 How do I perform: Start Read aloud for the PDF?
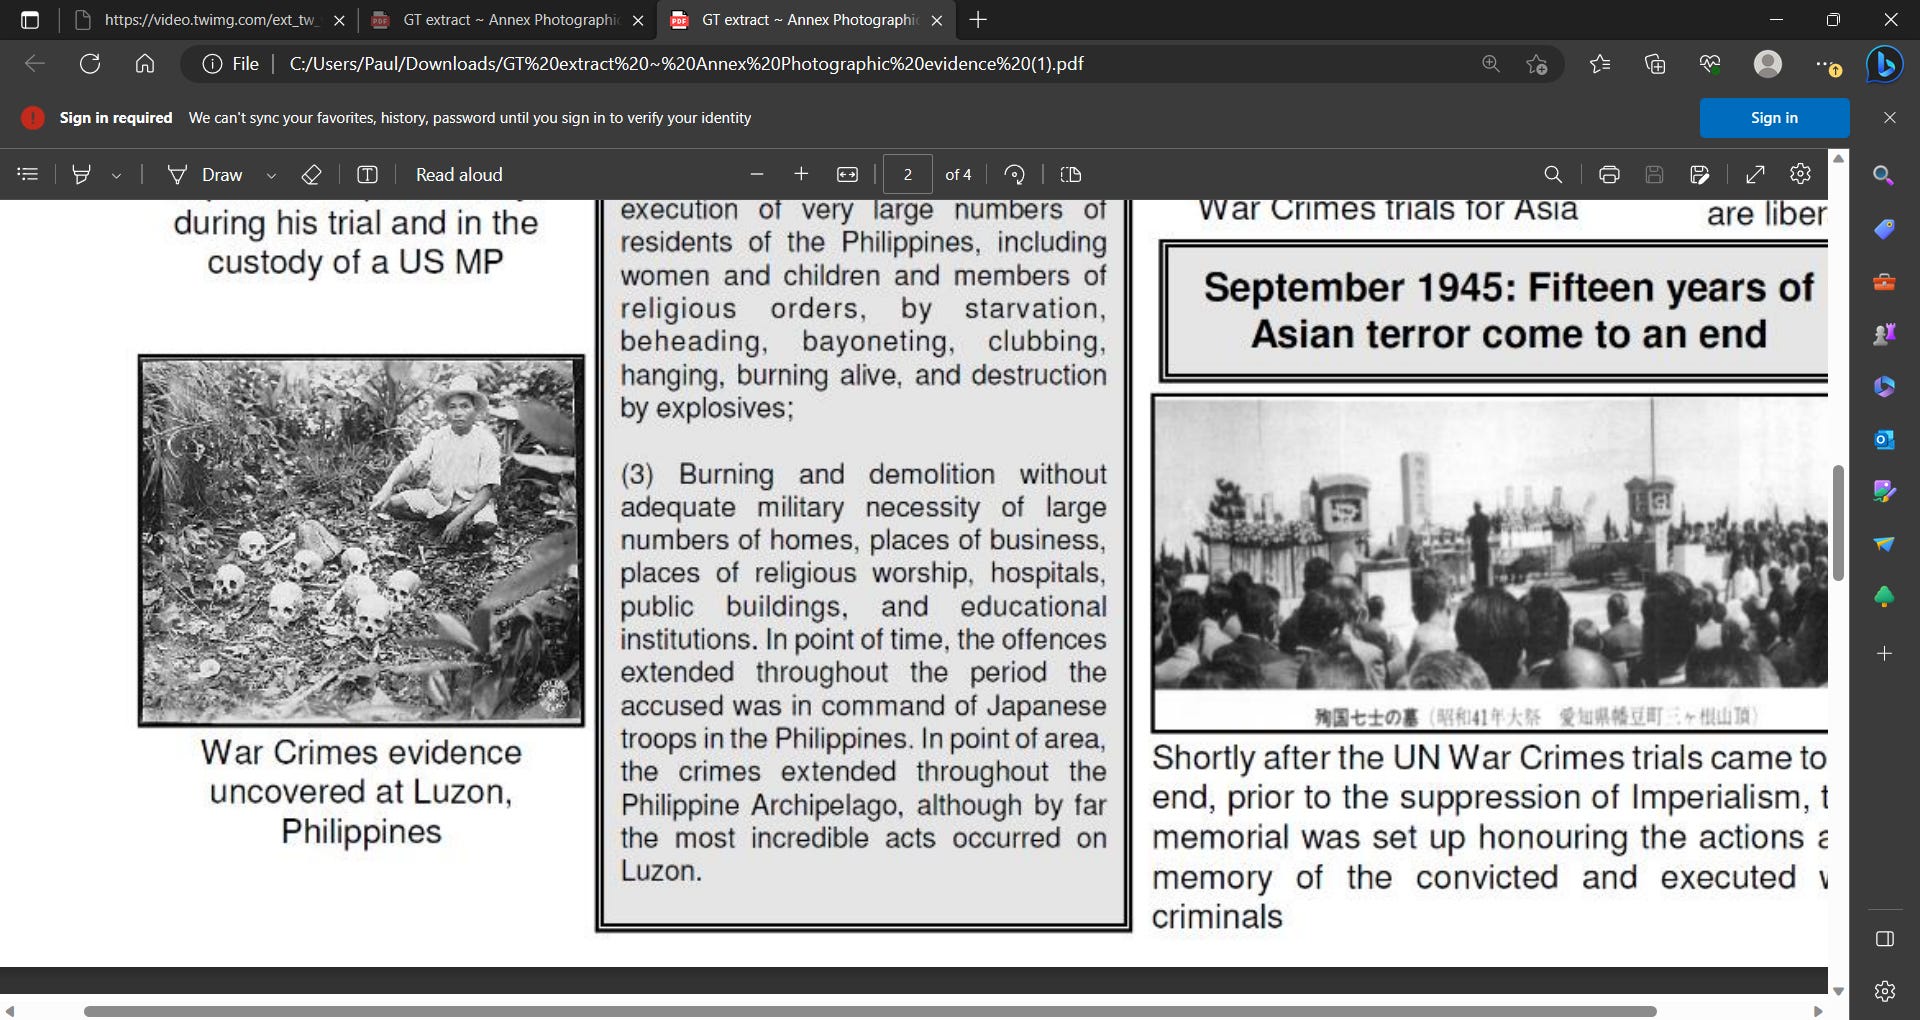459,174
